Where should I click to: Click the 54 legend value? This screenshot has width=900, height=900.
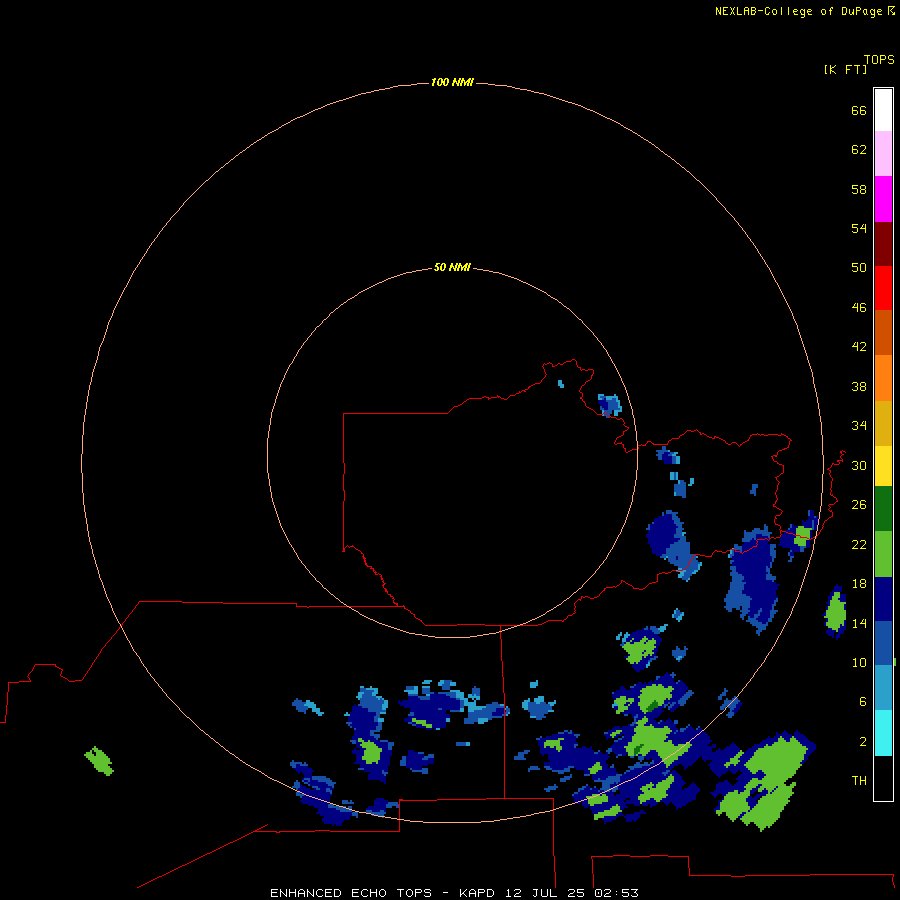pyautogui.click(x=859, y=228)
